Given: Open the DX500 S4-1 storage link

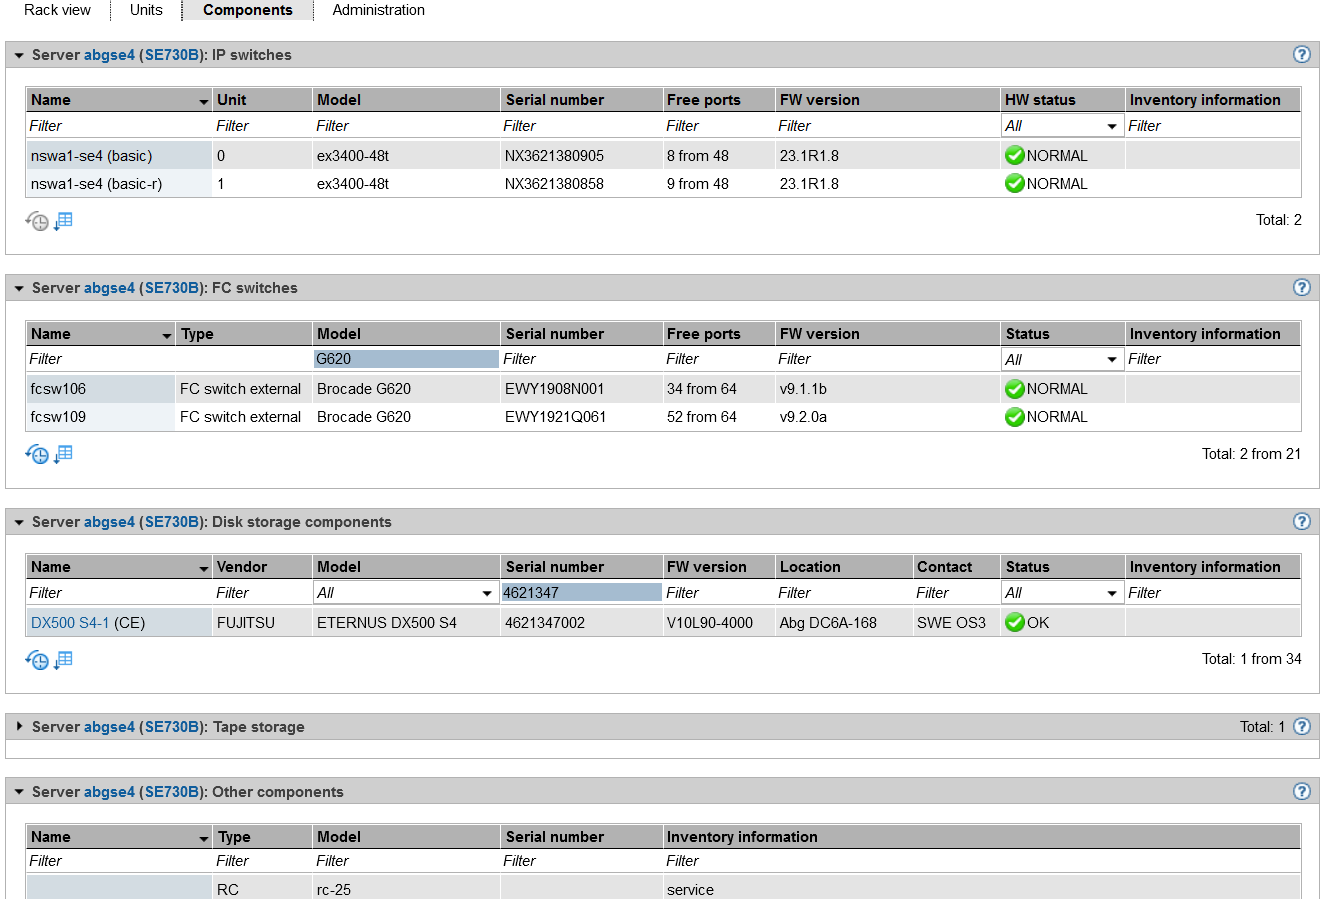Looking at the screenshot, I should (x=70, y=623).
